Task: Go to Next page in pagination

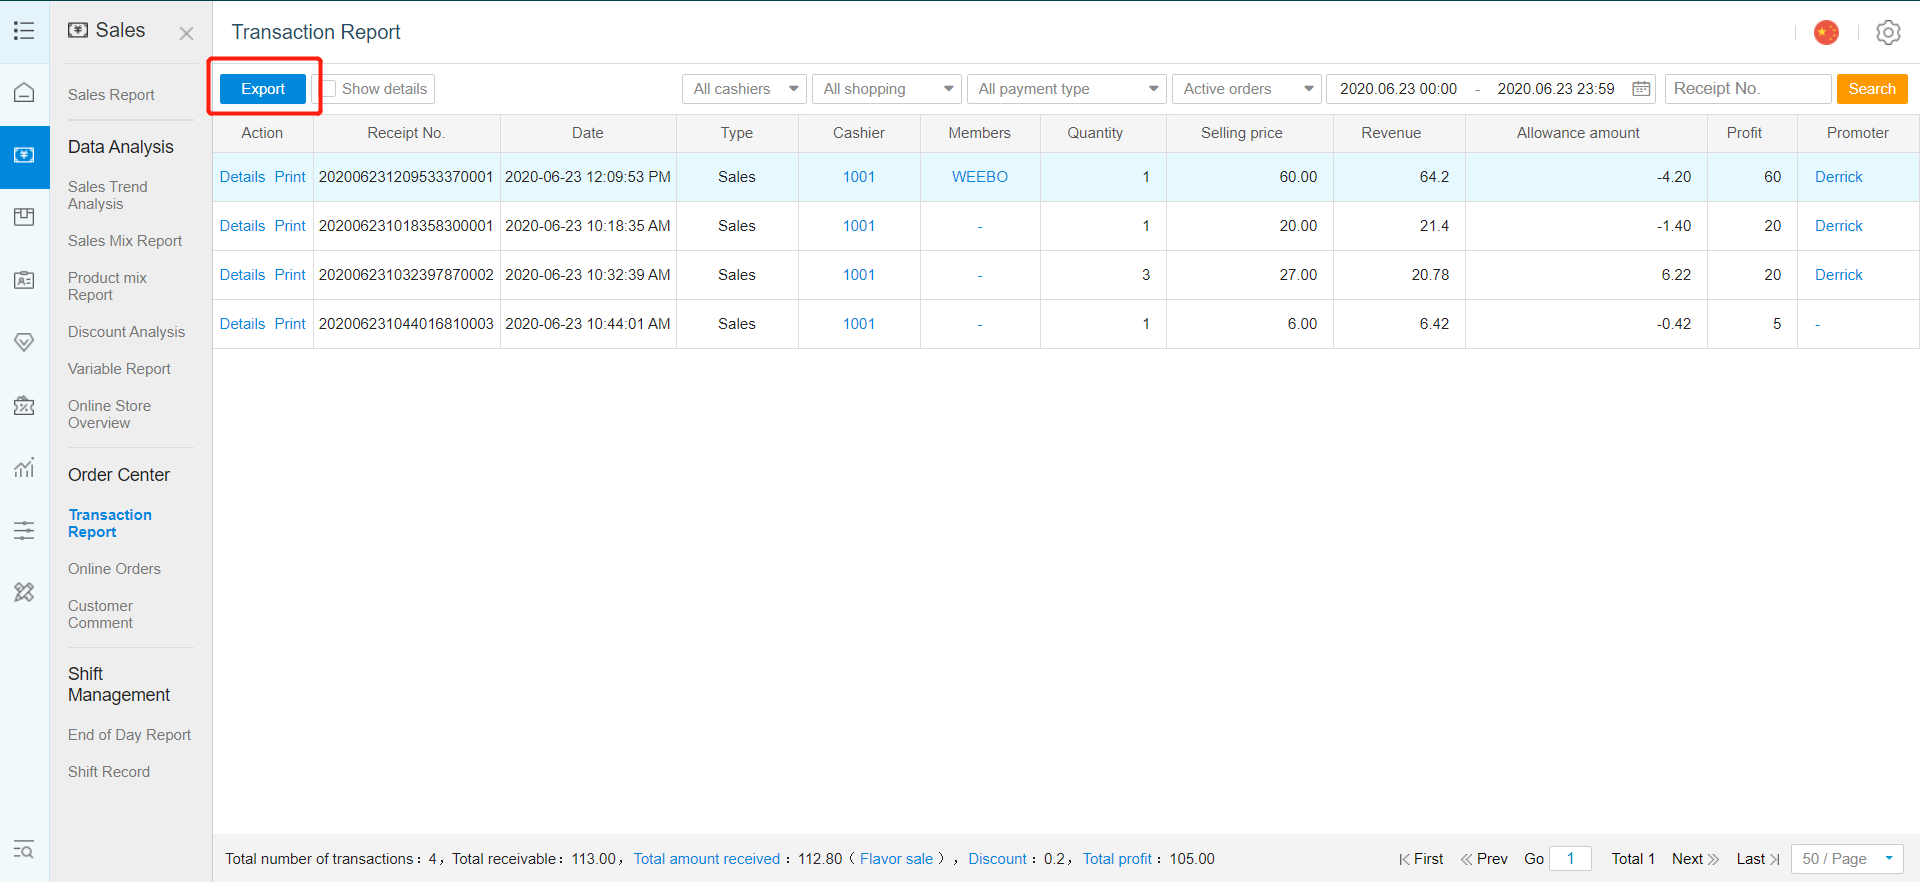Action: (x=1695, y=859)
